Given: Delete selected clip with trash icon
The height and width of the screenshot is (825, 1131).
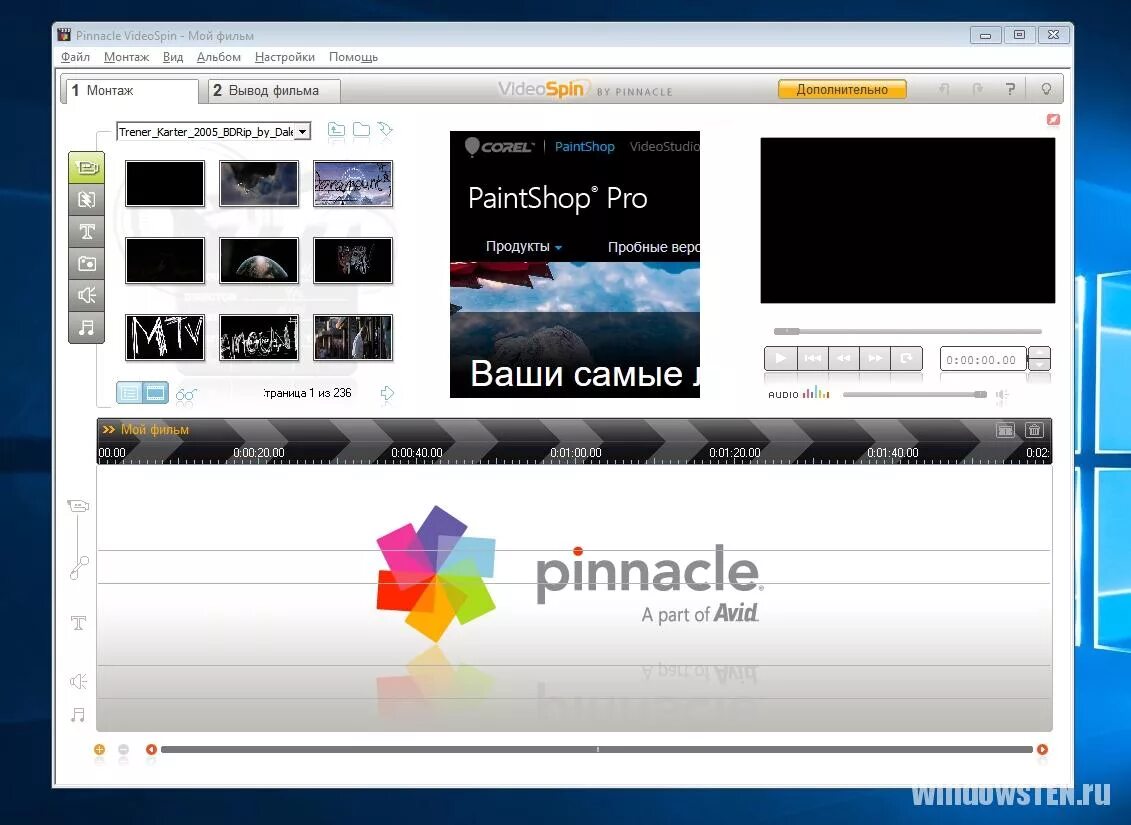Looking at the screenshot, I should tap(1034, 431).
